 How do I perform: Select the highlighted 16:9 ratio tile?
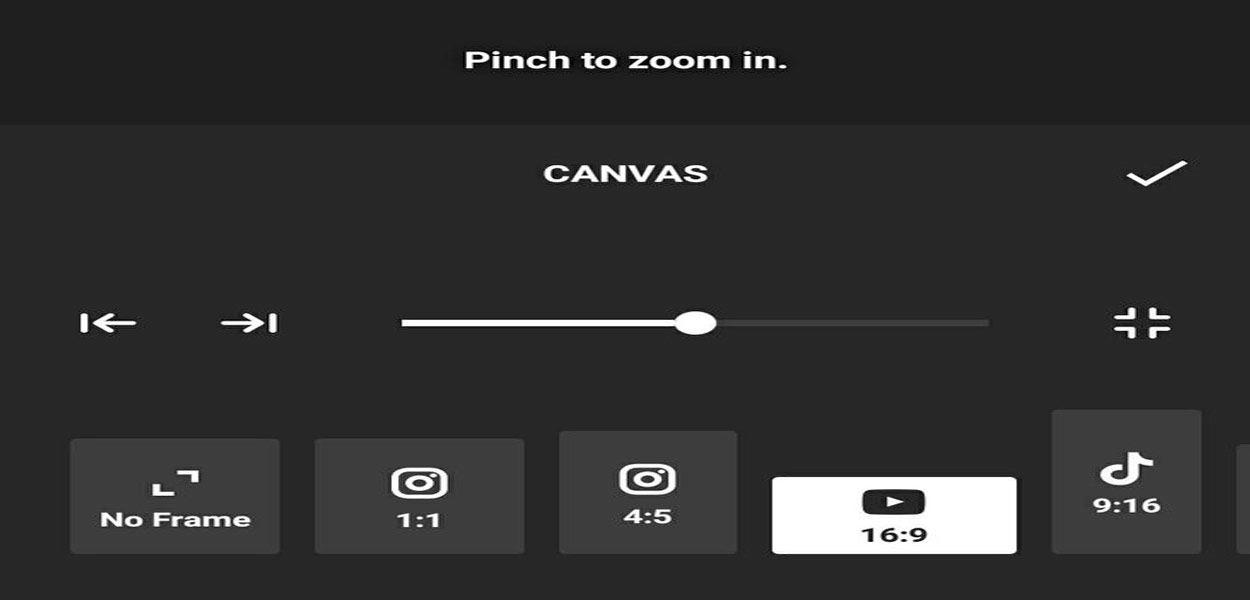[894, 515]
